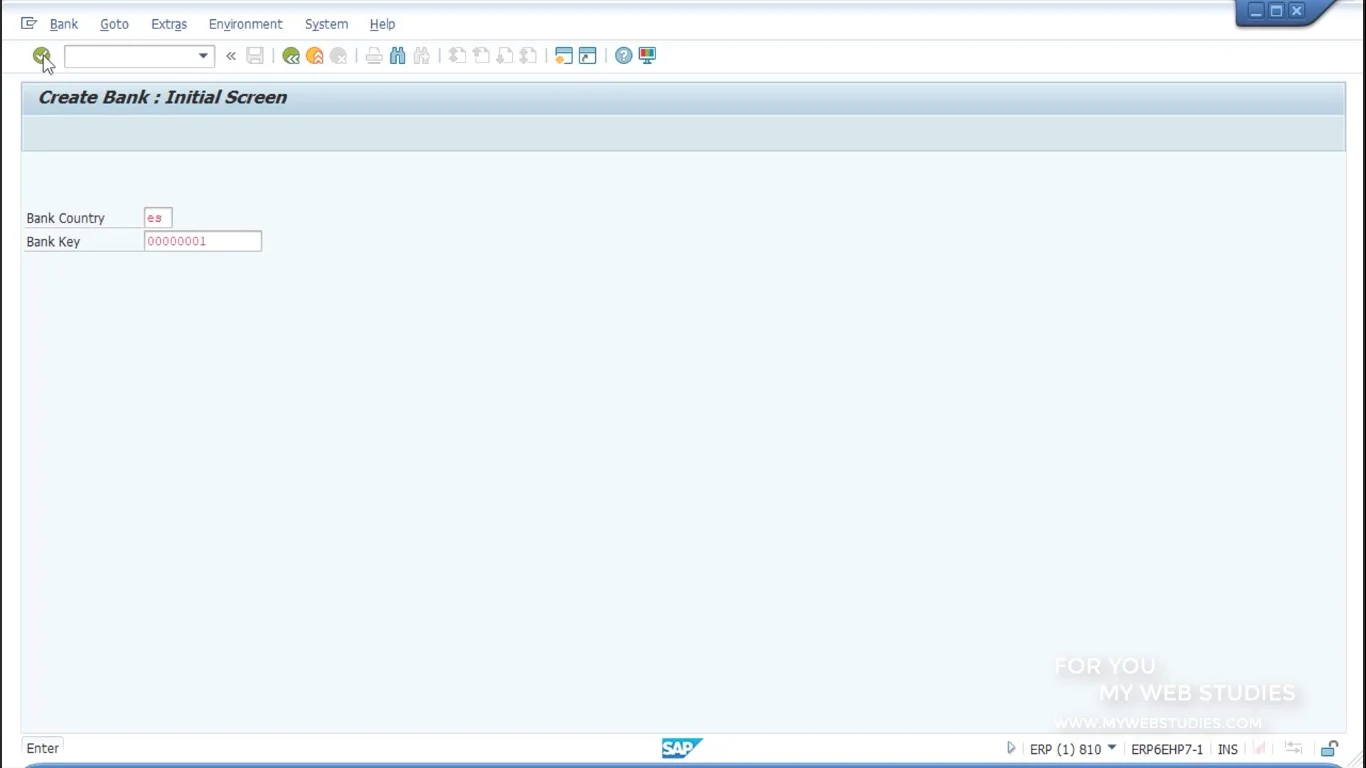
Task: Collapse command field with double chevron
Action: coord(231,56)
